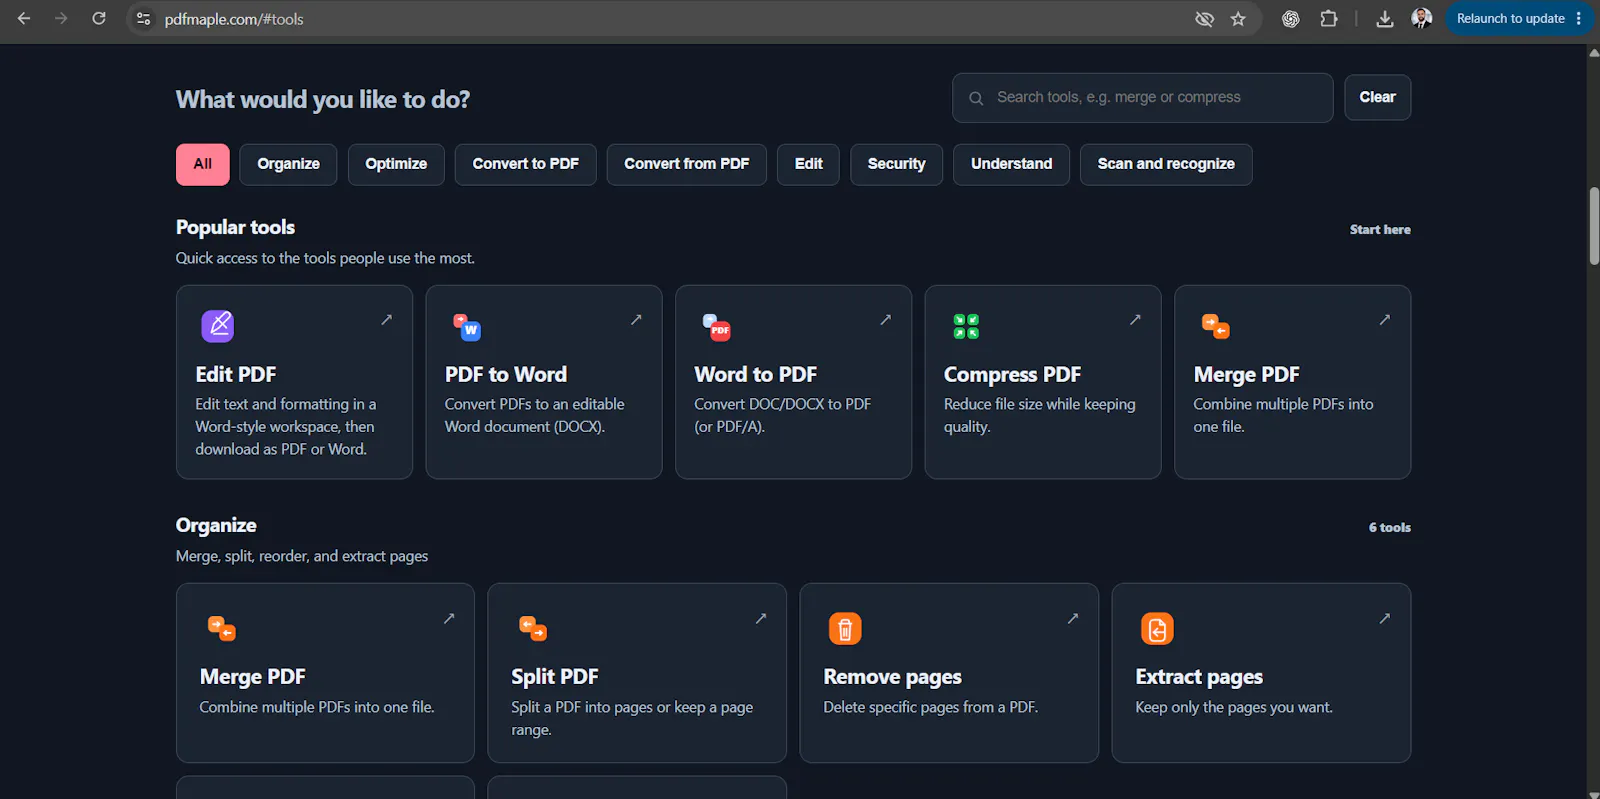Click the Remove pages trash icon
The image size is (1600, 799).
[x=845, y=629]
